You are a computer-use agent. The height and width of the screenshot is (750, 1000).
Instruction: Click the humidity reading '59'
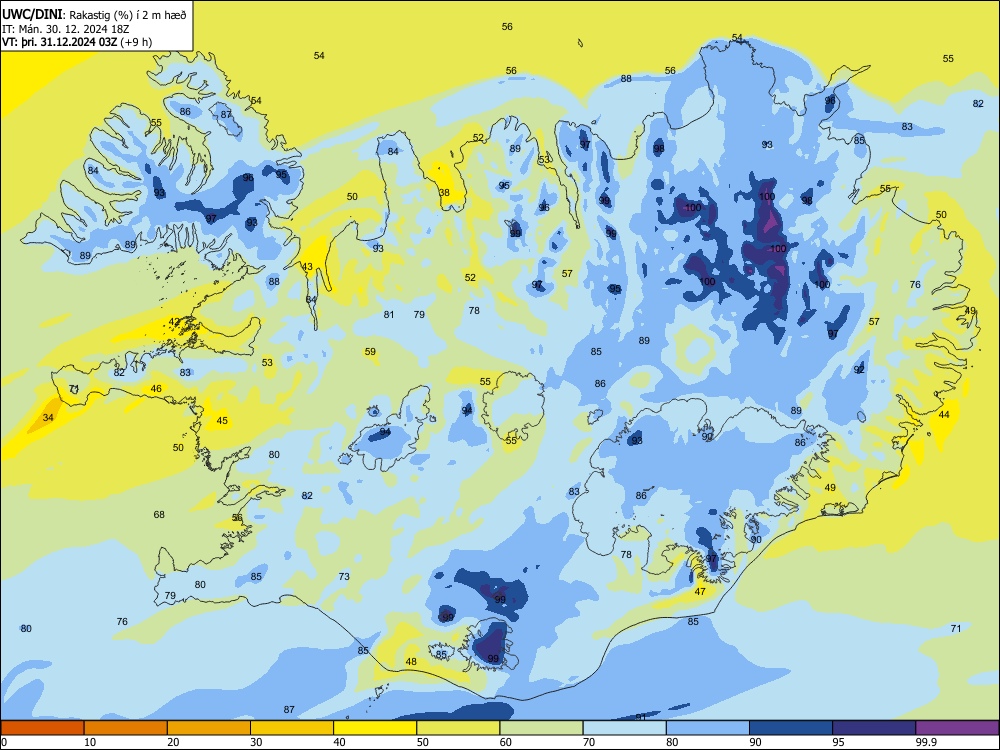point(371,351)
